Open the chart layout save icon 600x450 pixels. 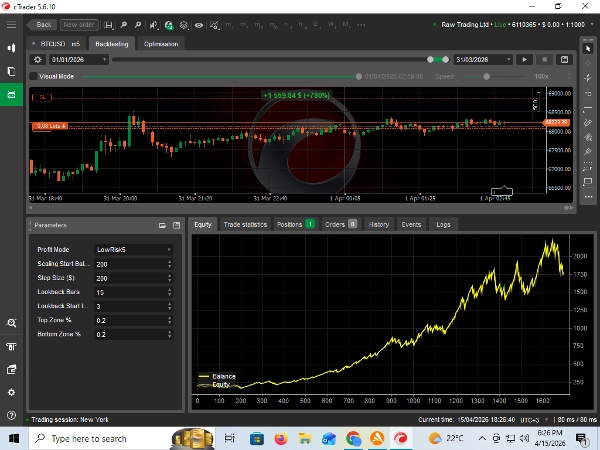(108, 25)
